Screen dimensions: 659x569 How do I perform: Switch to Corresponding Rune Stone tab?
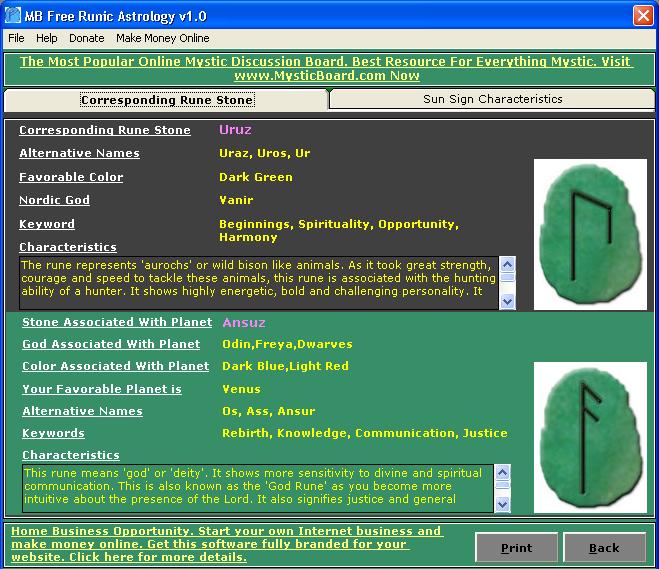tap(166, 100)
